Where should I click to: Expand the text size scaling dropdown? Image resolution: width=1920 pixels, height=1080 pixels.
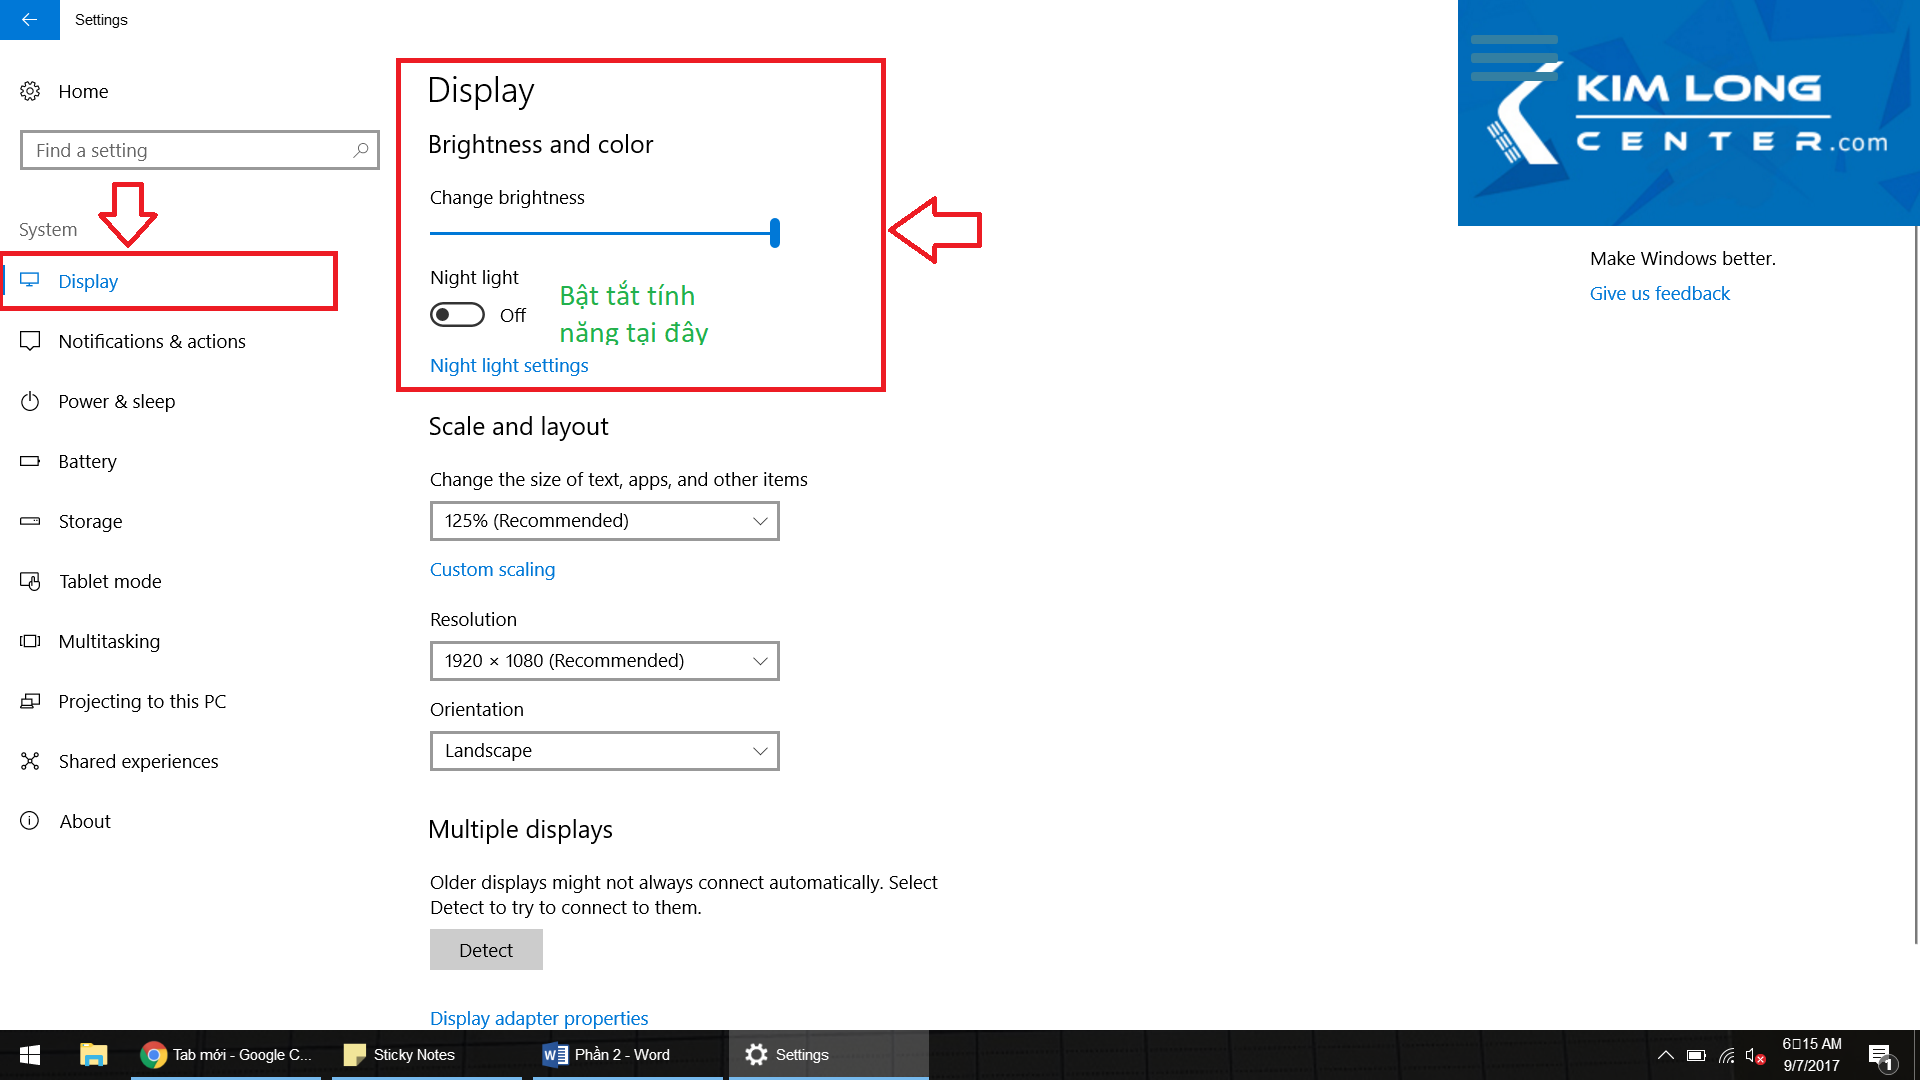coord(604,521)
